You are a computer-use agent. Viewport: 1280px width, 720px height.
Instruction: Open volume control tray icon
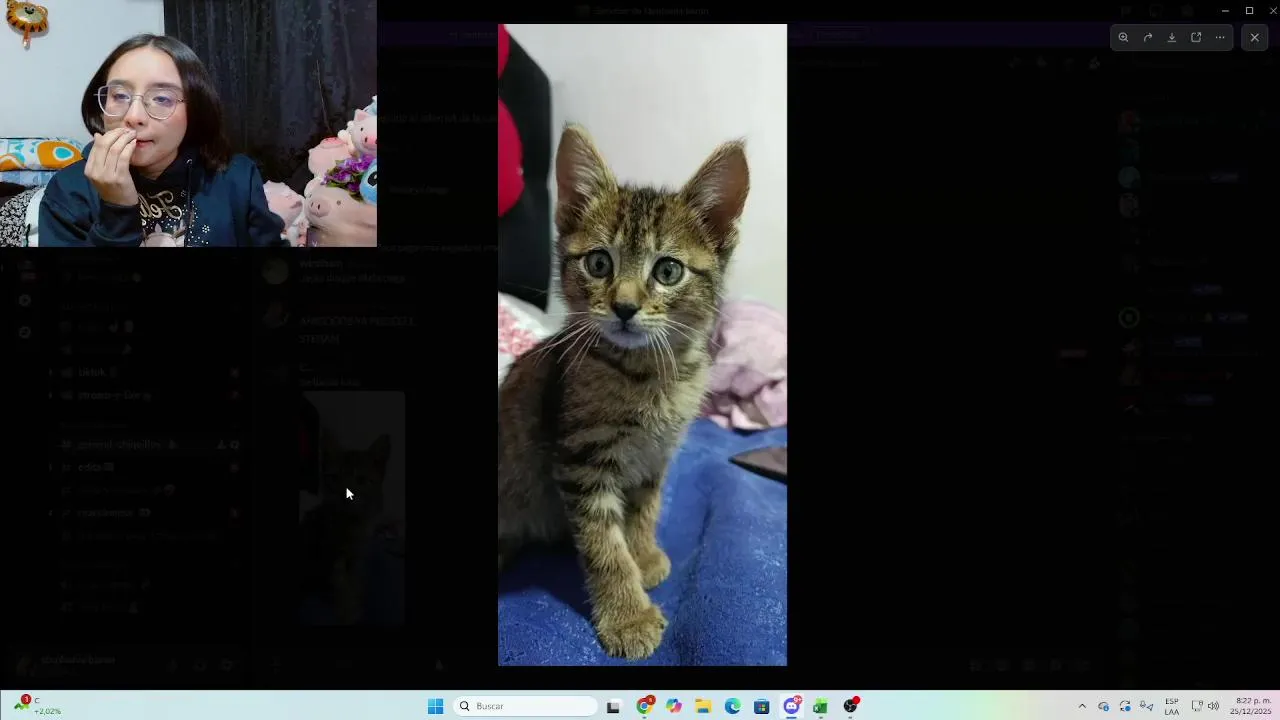point(1213,706)
